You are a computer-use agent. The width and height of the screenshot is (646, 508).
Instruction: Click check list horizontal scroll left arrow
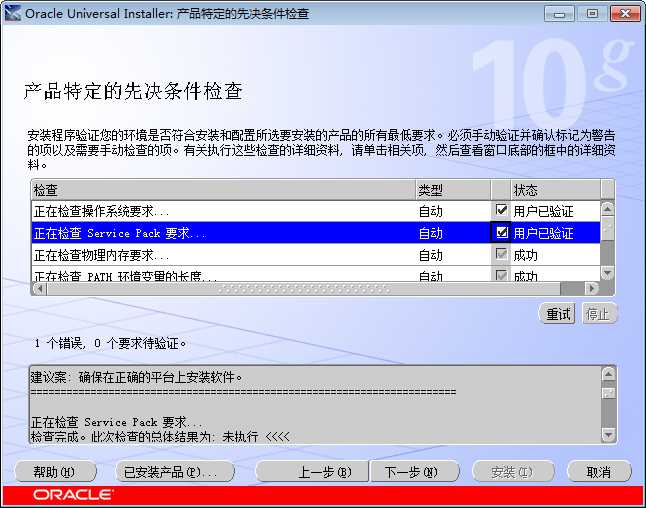(x=39, y=288)
